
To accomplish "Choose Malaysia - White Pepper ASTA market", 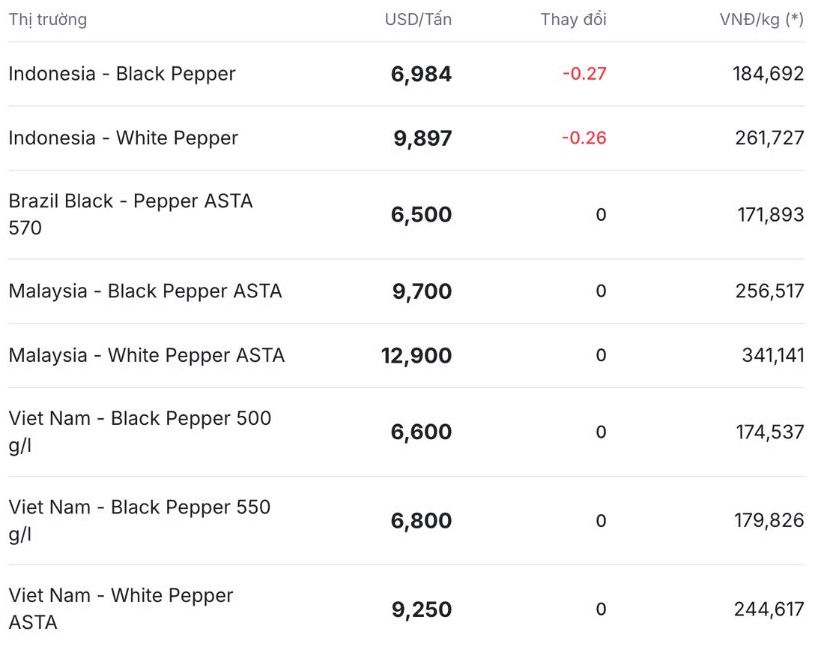I will pos(146,355).
